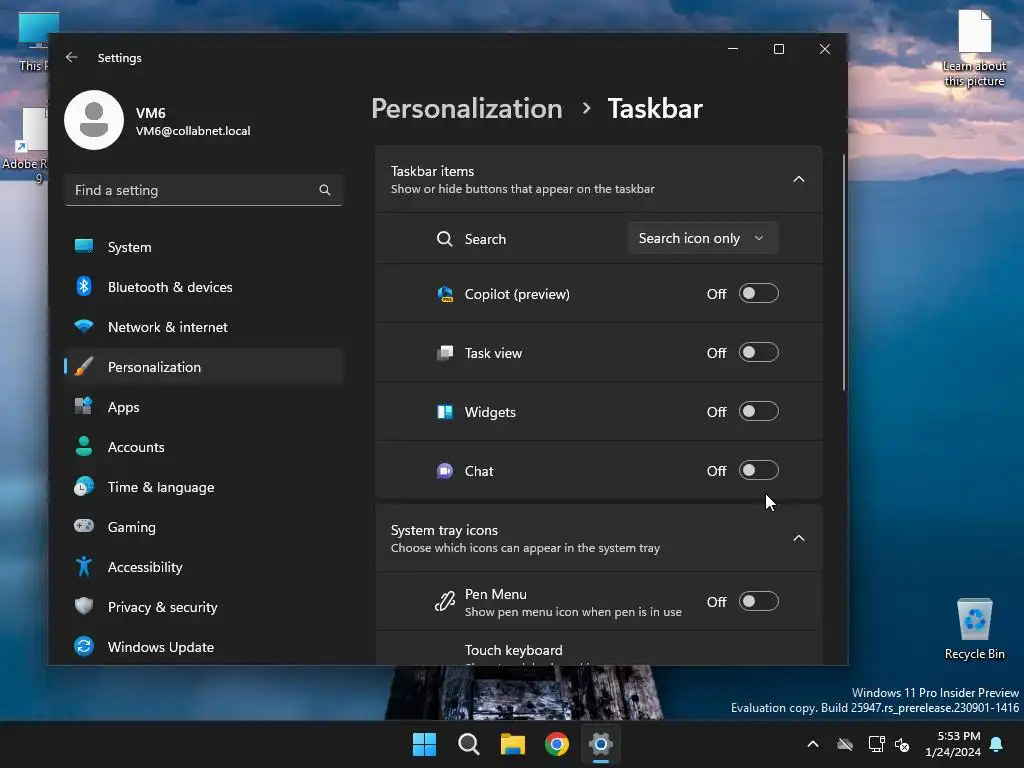Click the Touch keyboard row
The image size is (1024, 768).
pyautogui.click(x=598, y=649)
